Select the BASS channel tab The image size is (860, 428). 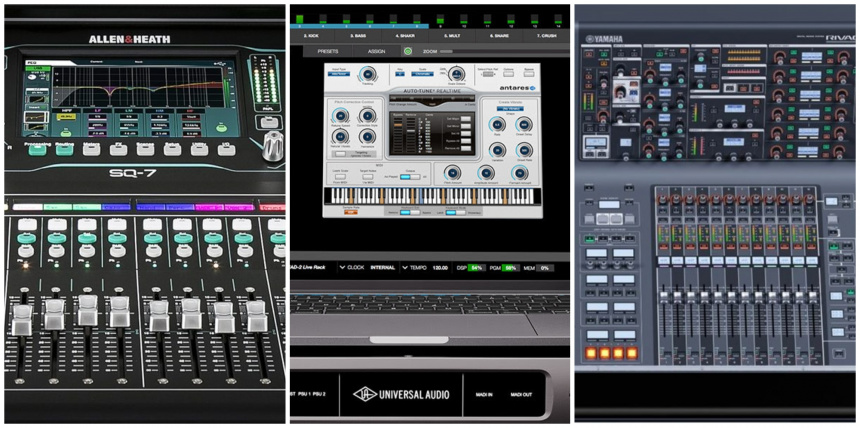(x=359, y=36)
